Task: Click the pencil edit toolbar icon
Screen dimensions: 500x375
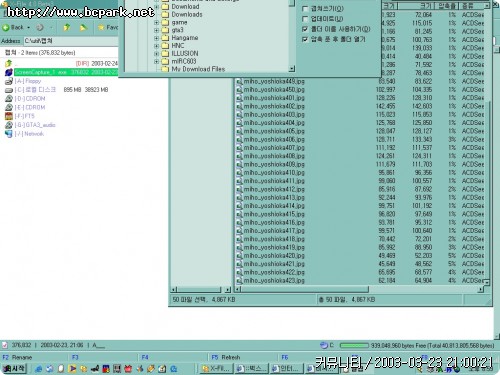Action: coord(83,27)
